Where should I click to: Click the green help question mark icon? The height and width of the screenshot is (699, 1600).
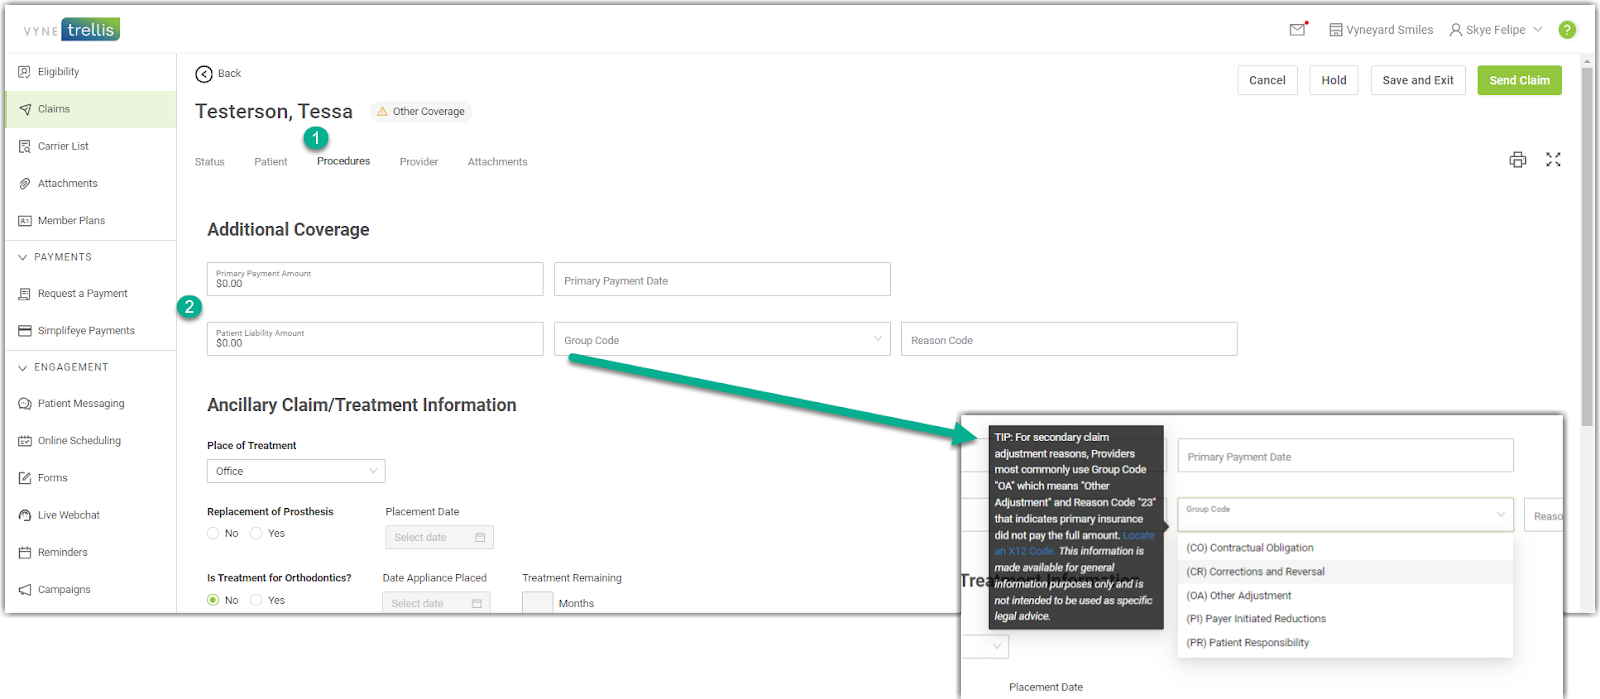coord(1567,30)
